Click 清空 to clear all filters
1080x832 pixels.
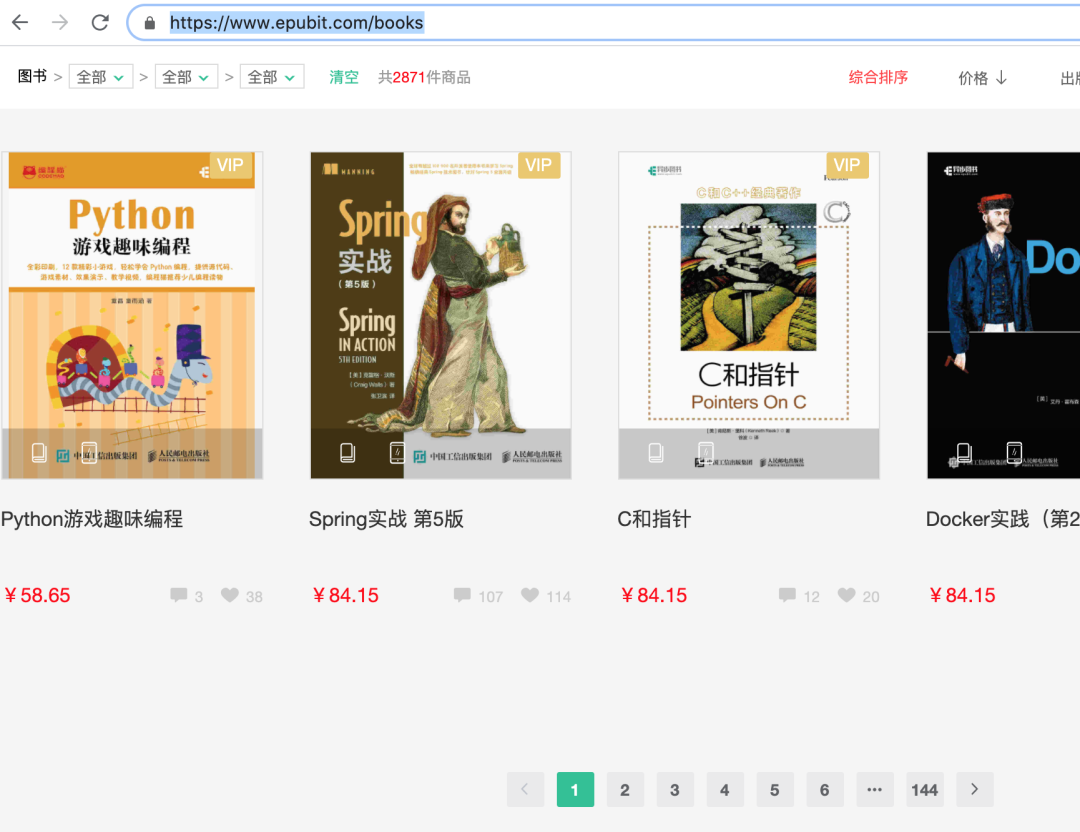coord(343,76)
